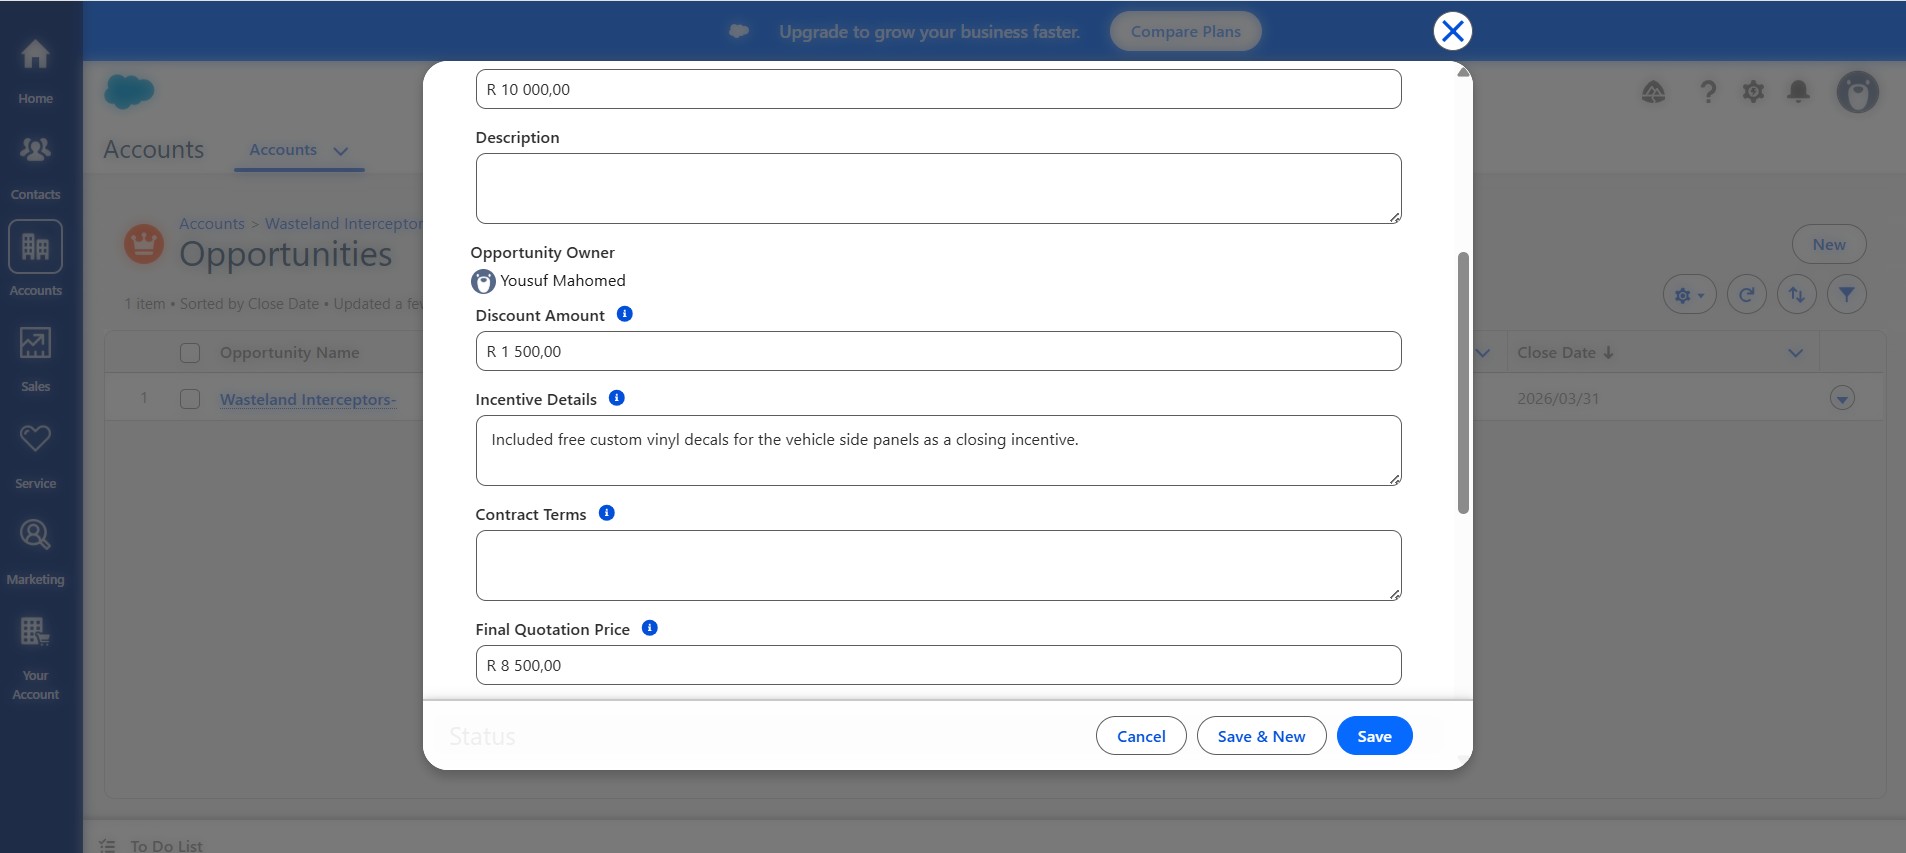The image size is (1906, 853).
Task: Open the user profile avatar
Action: (1857, 92)
